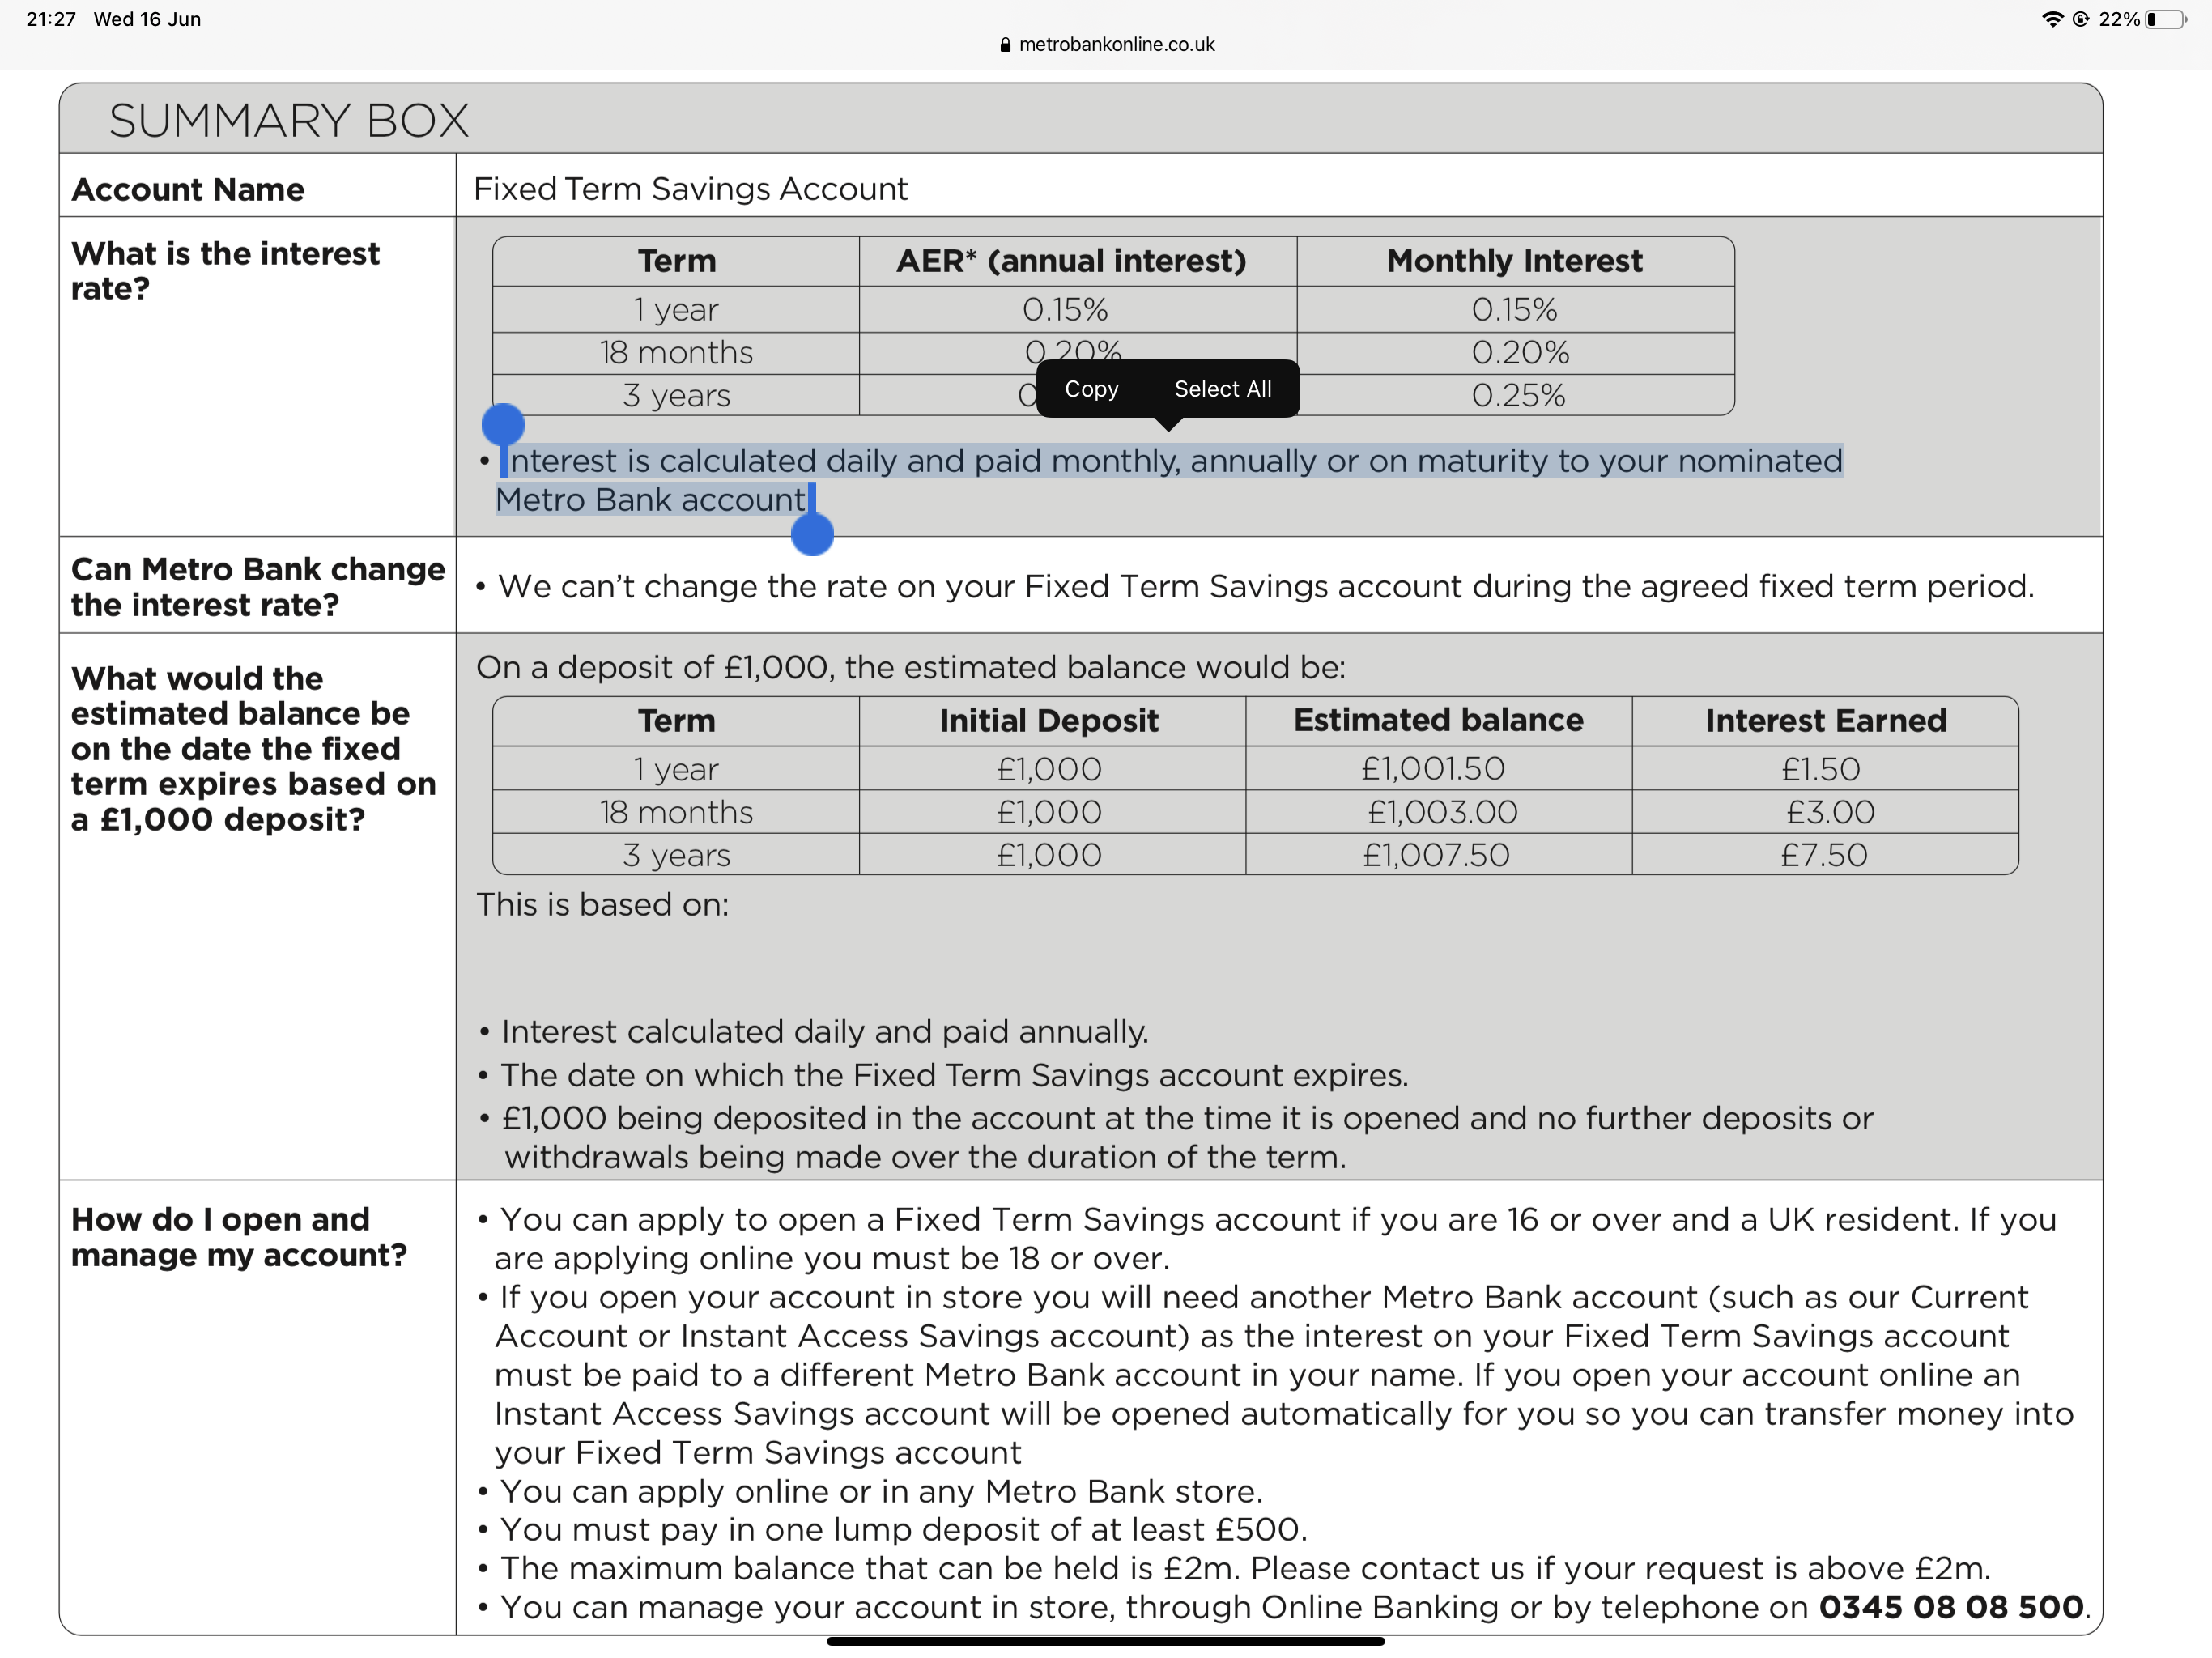The height and width of the screenshot is (1658, 2212).
Task: Tap the orientation lock status icon
Action: [2080, 19]
